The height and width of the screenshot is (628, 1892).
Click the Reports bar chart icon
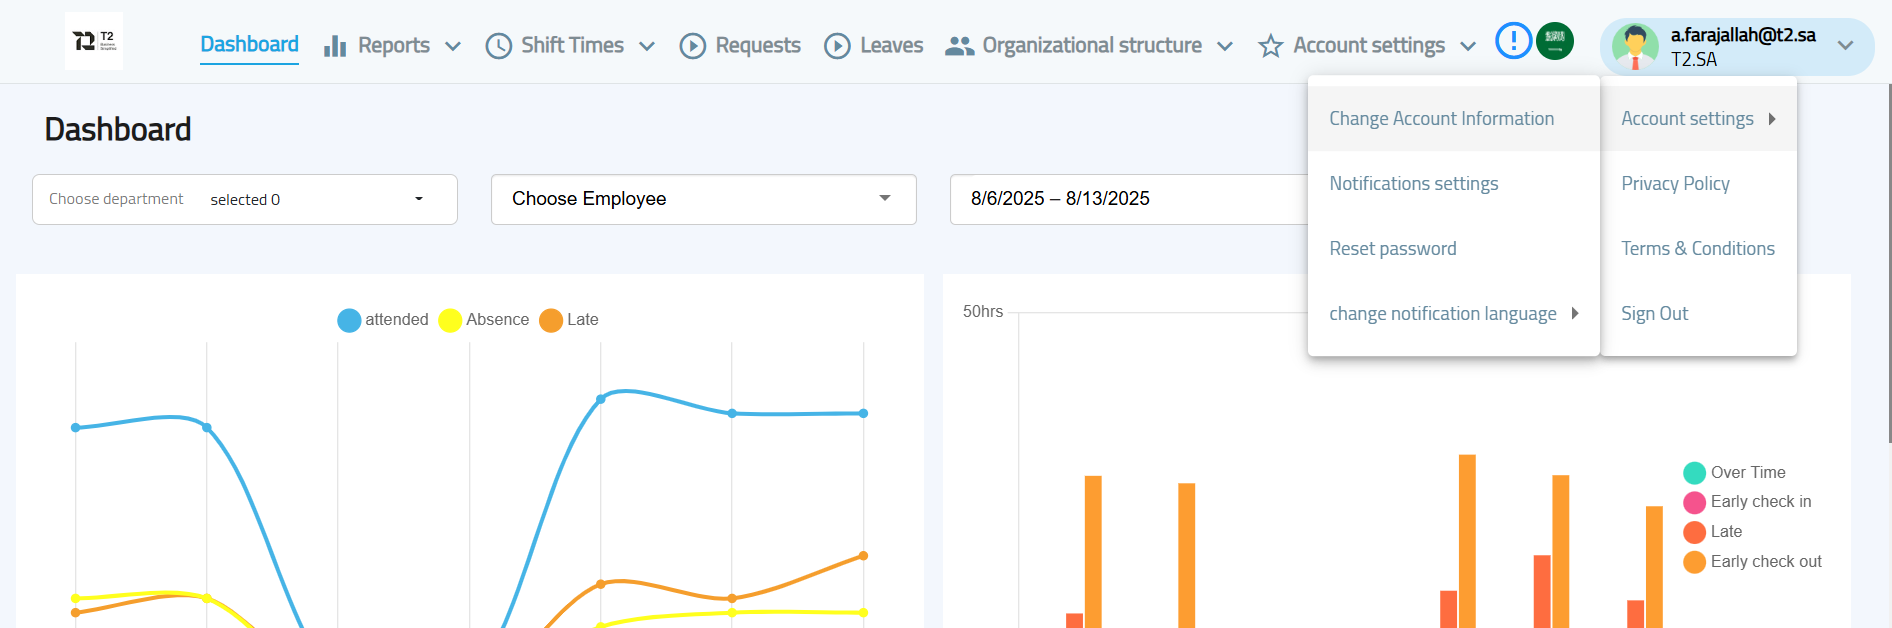pos(335,46)
